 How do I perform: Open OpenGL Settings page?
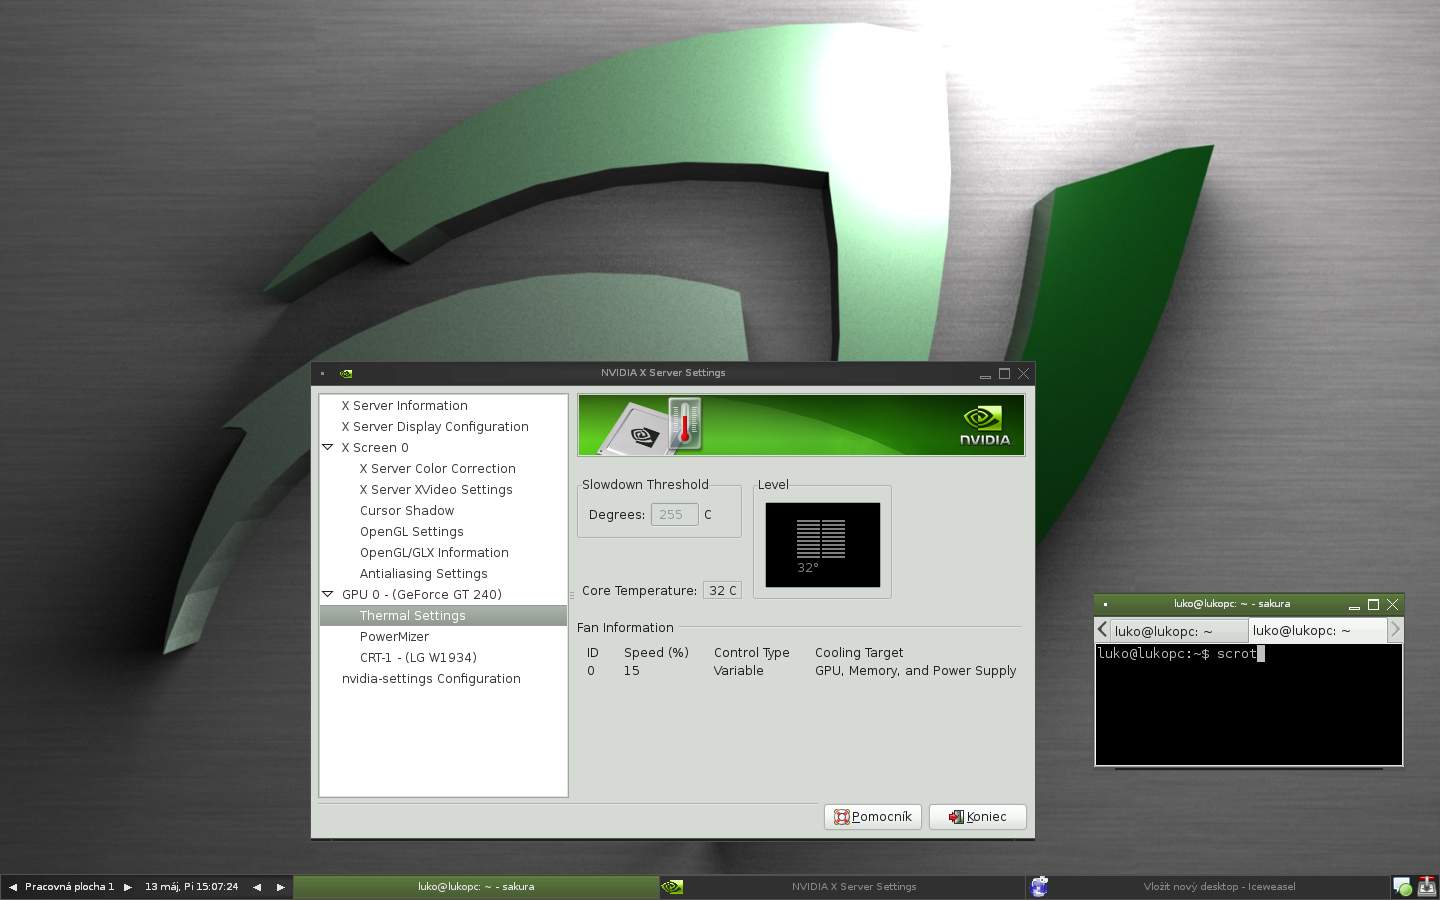pos(412,531)
